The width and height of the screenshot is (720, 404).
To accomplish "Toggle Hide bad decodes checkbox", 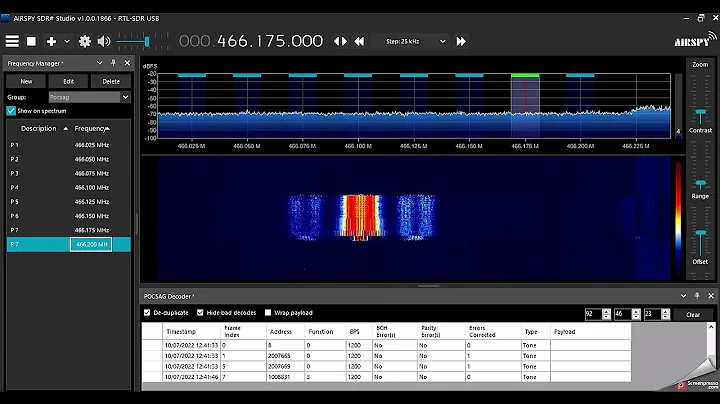I will pyautogui.click(x=200, y=313).
